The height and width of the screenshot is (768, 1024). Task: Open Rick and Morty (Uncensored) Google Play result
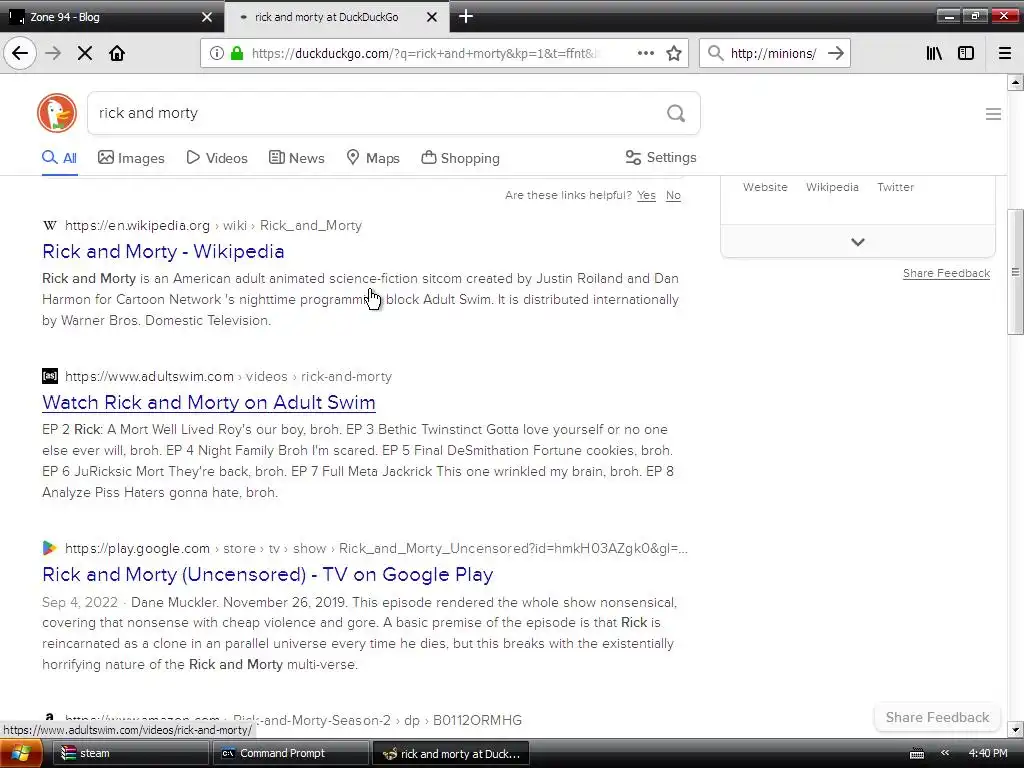268,574
